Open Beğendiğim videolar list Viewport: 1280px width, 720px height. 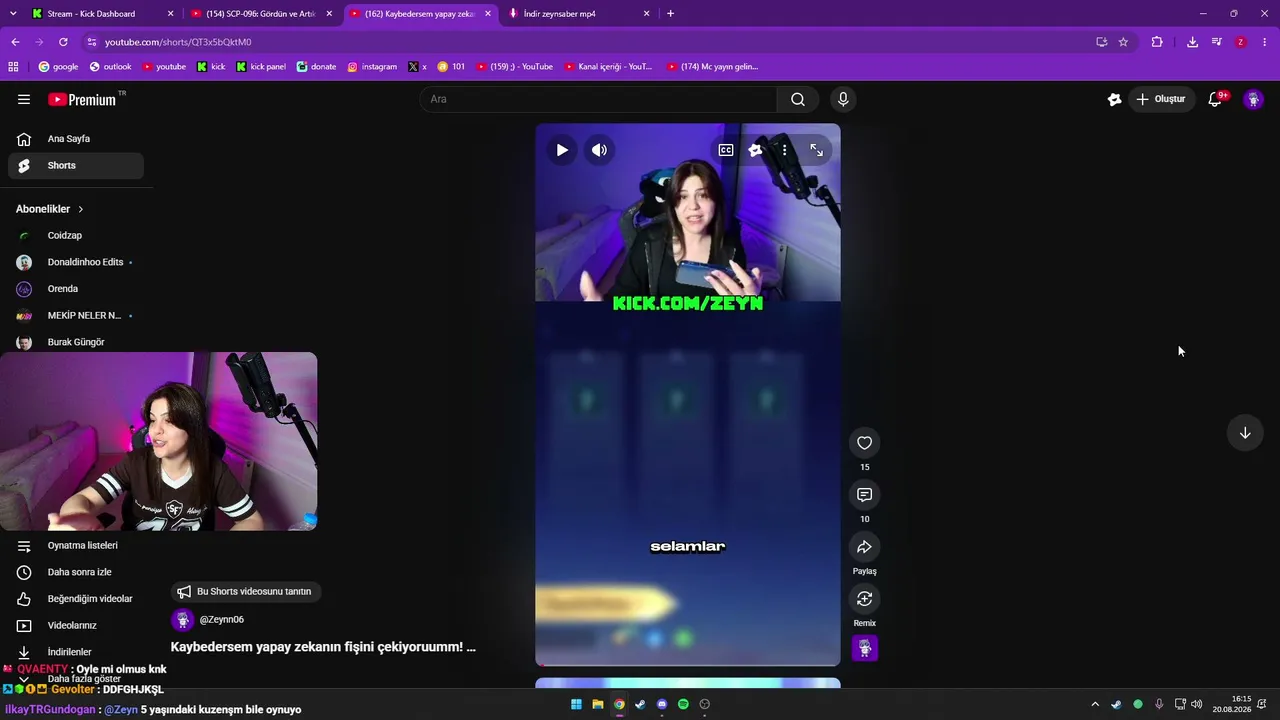pos(76,599)
